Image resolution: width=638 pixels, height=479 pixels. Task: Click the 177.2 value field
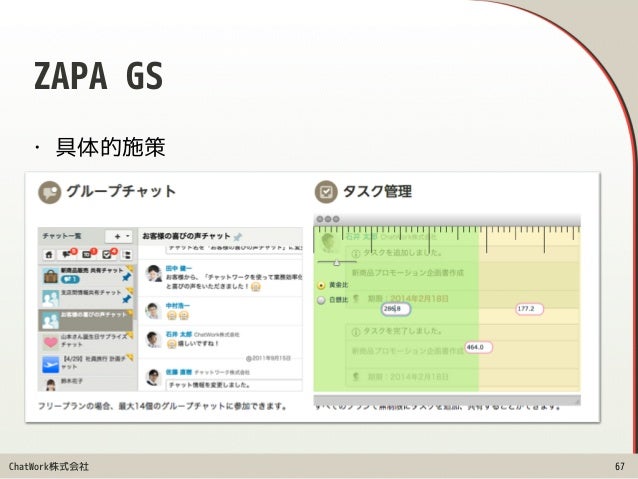tap(529, 309)
